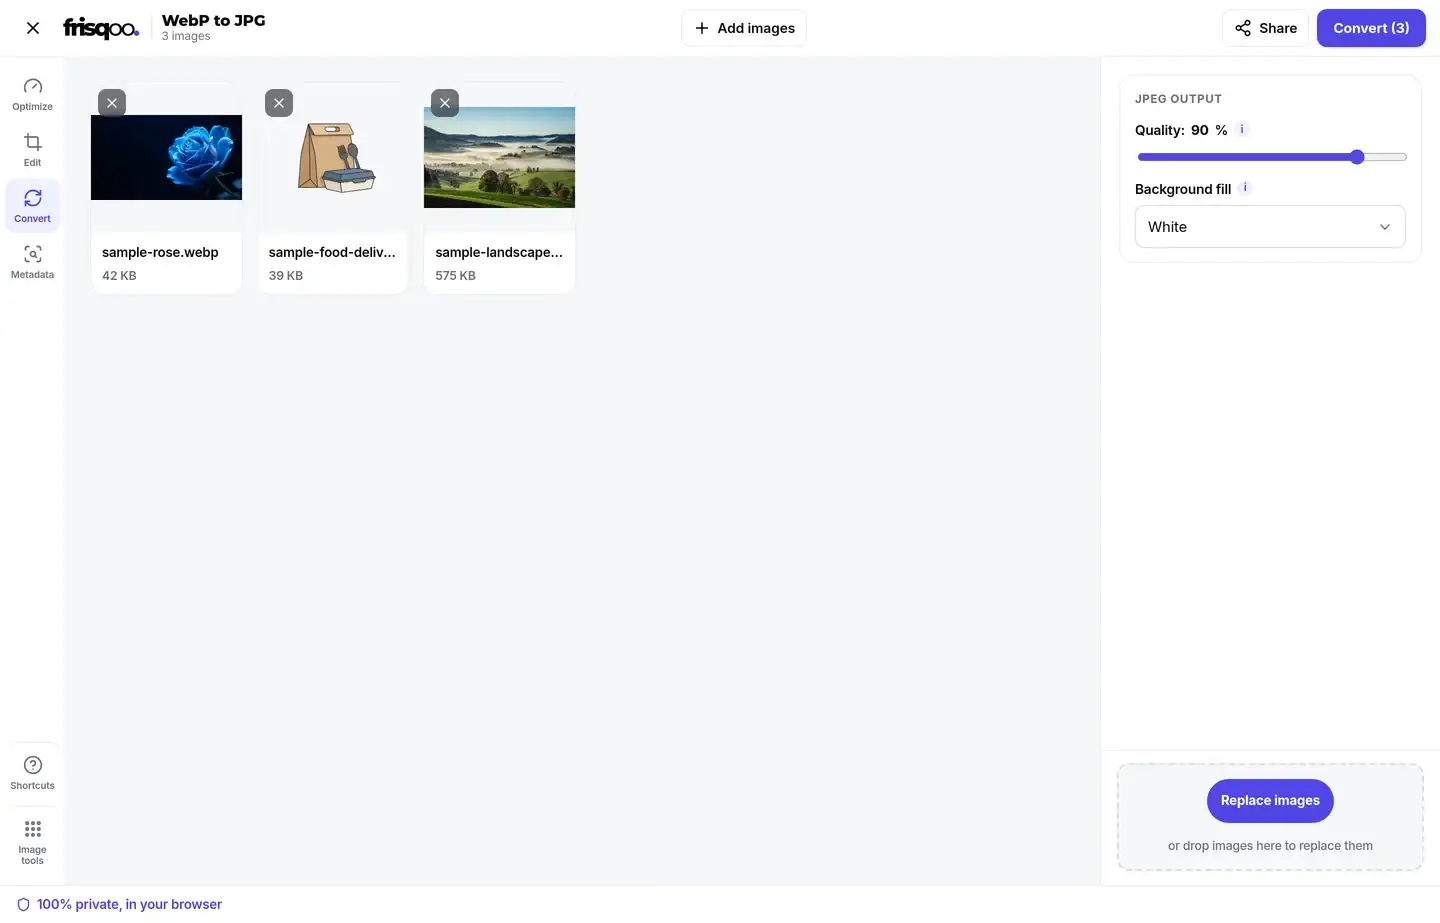This screenshot has height=923, width=1440.
Task: Open the Optimize tool
Action: (33, 94)
